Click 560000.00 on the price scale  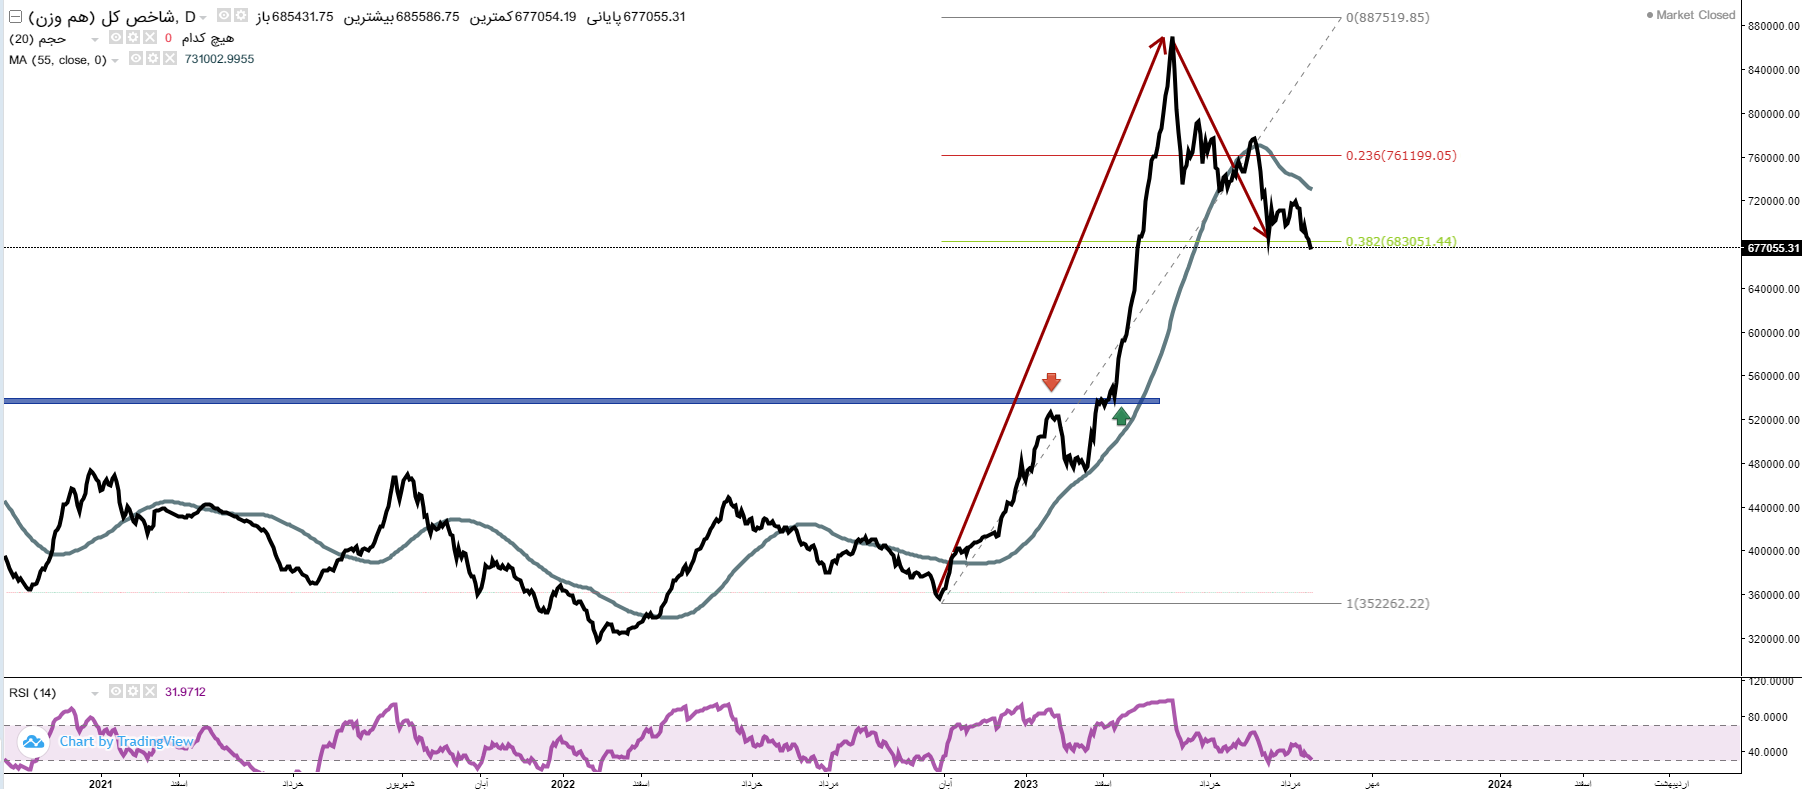1774,377
